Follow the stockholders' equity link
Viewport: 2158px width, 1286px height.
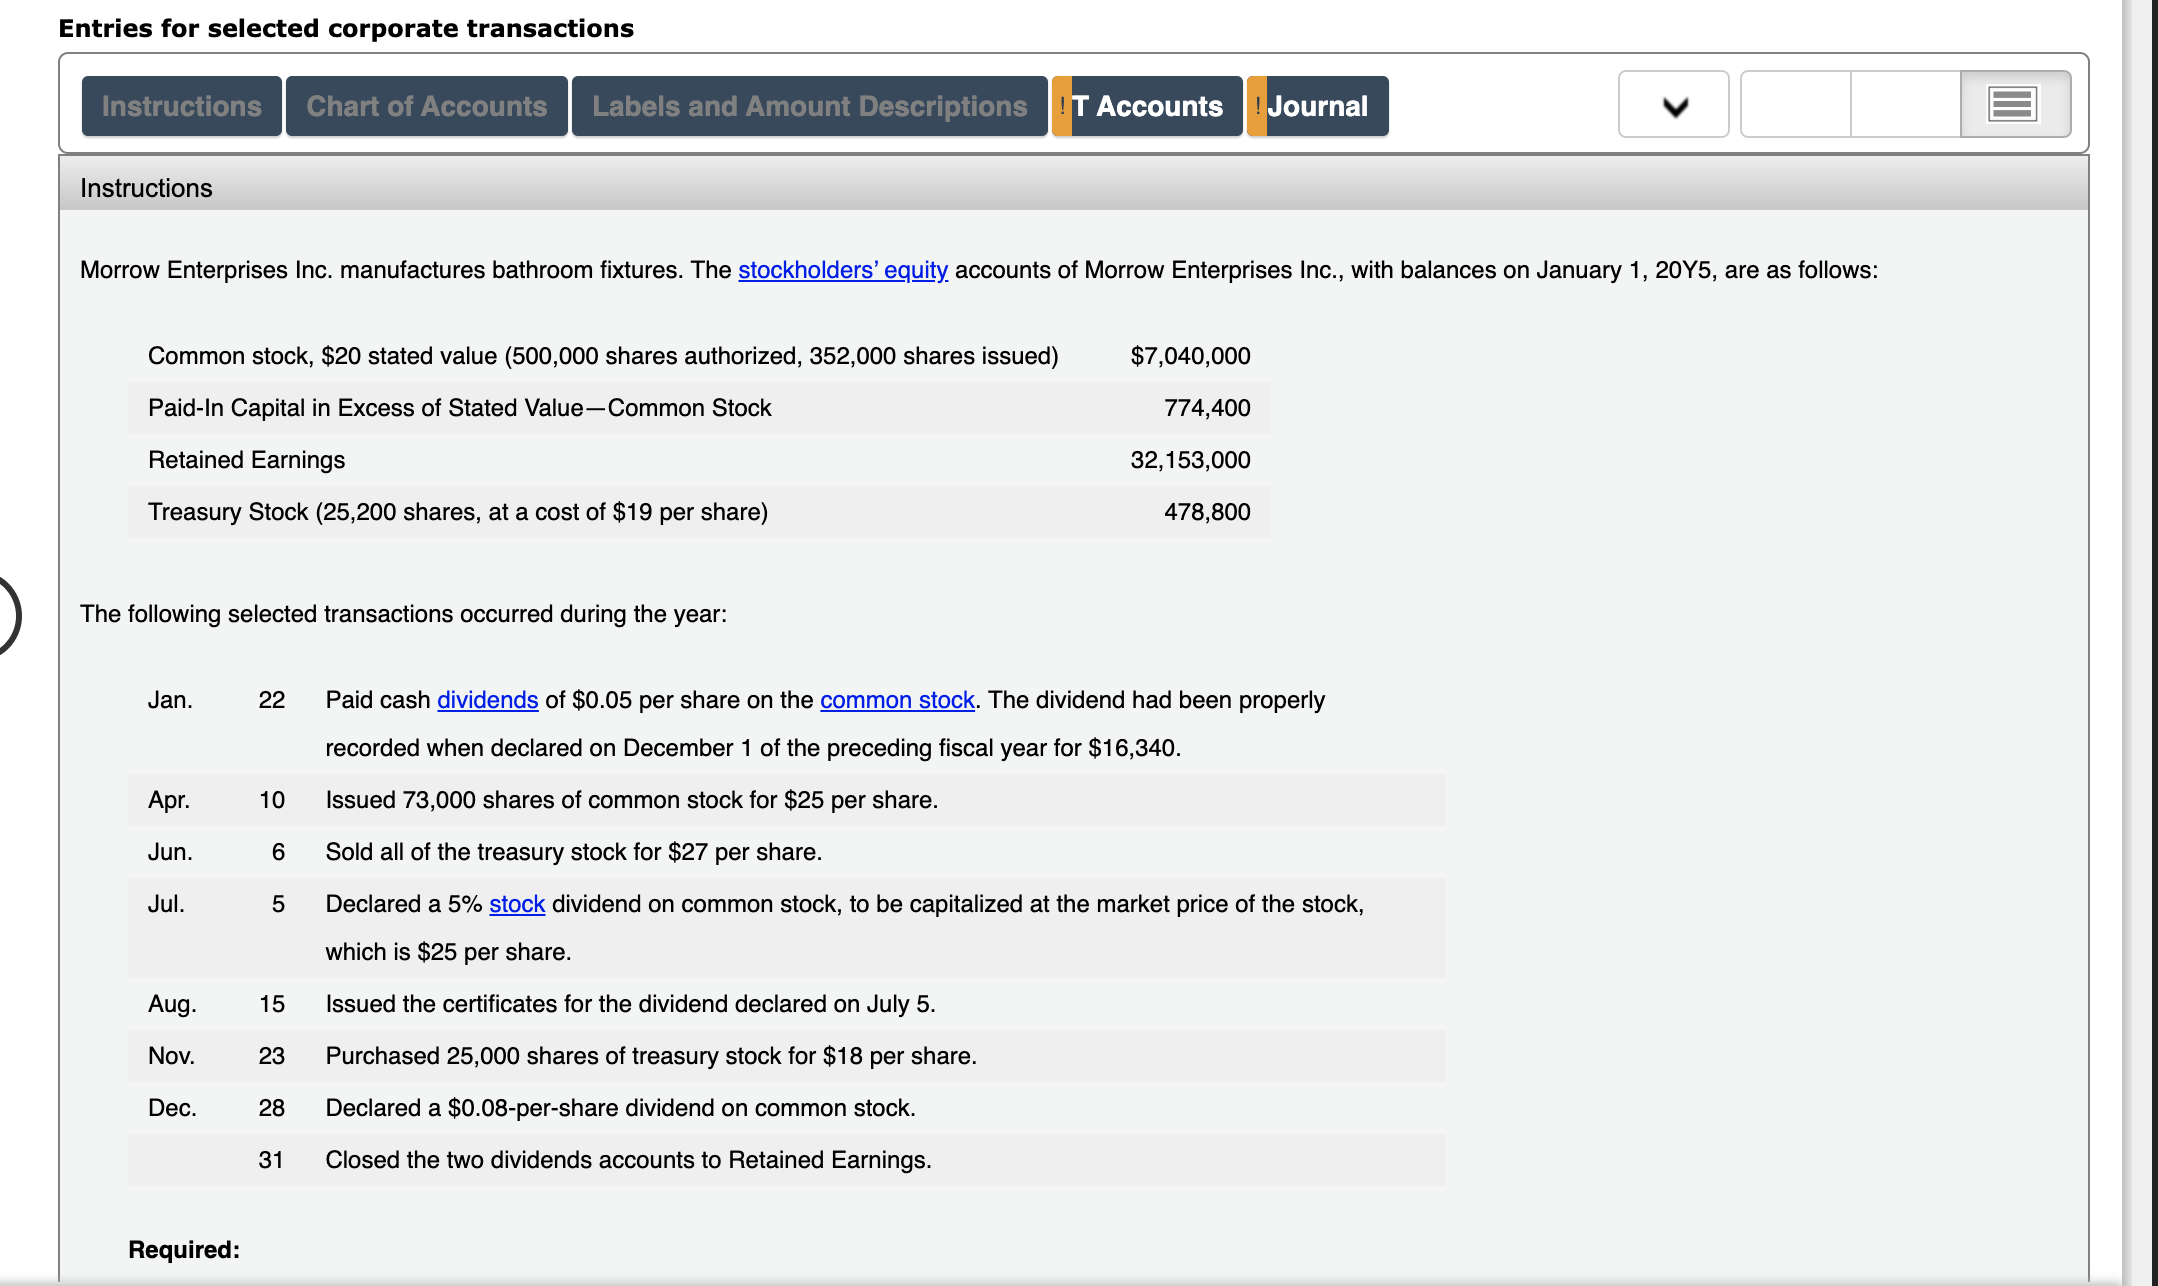[x=842, y=270]
